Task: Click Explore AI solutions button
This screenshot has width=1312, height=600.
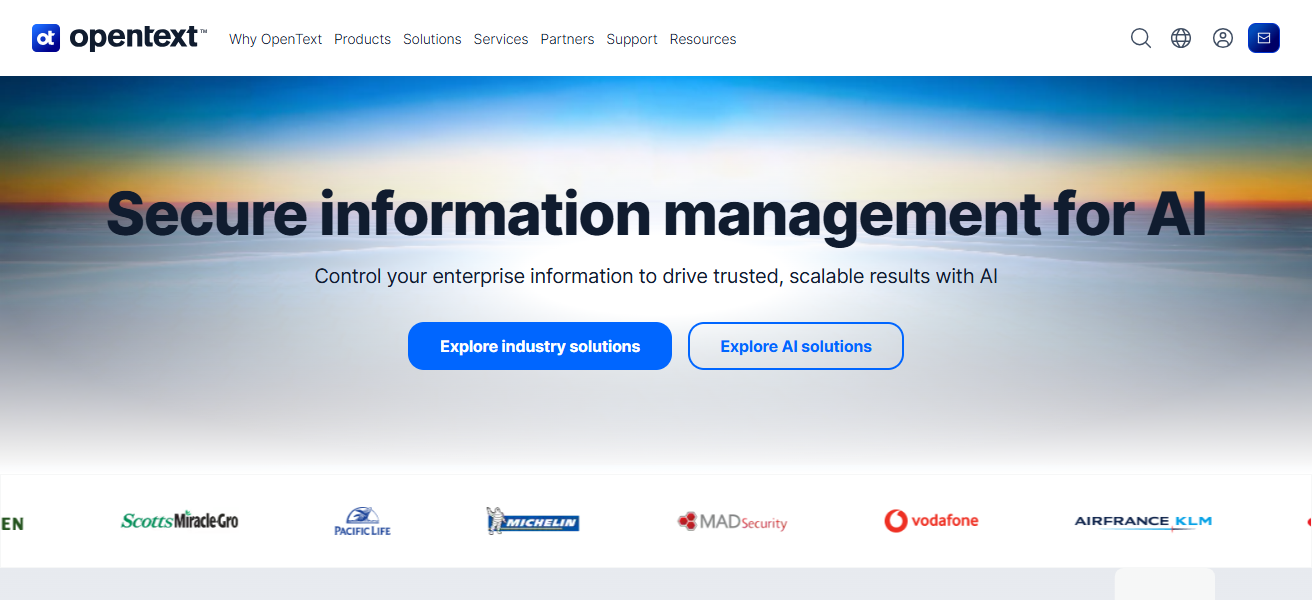Action: coord(796,346)
